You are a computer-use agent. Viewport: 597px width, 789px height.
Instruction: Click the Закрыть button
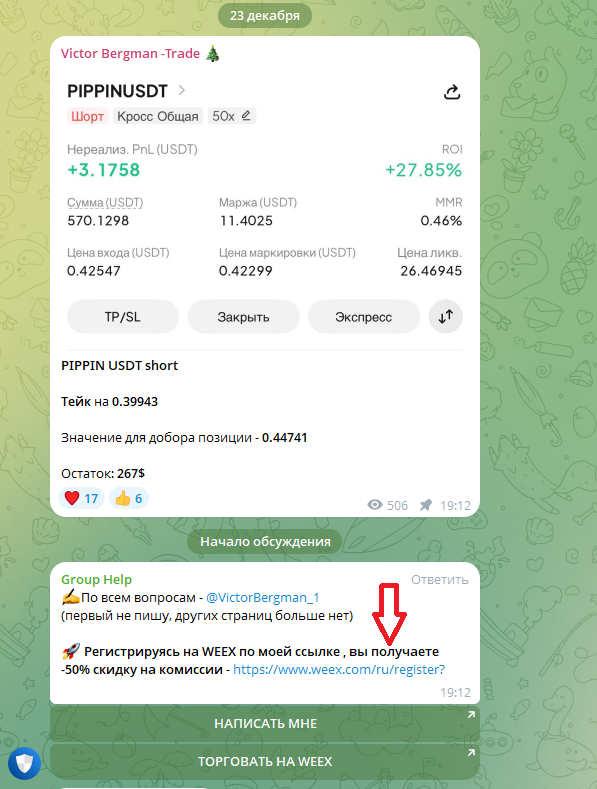click(243, 317)
